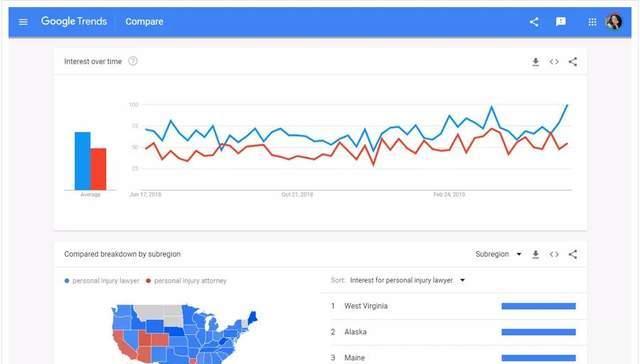Embed the subregion breakdown widget

(554, 254)
